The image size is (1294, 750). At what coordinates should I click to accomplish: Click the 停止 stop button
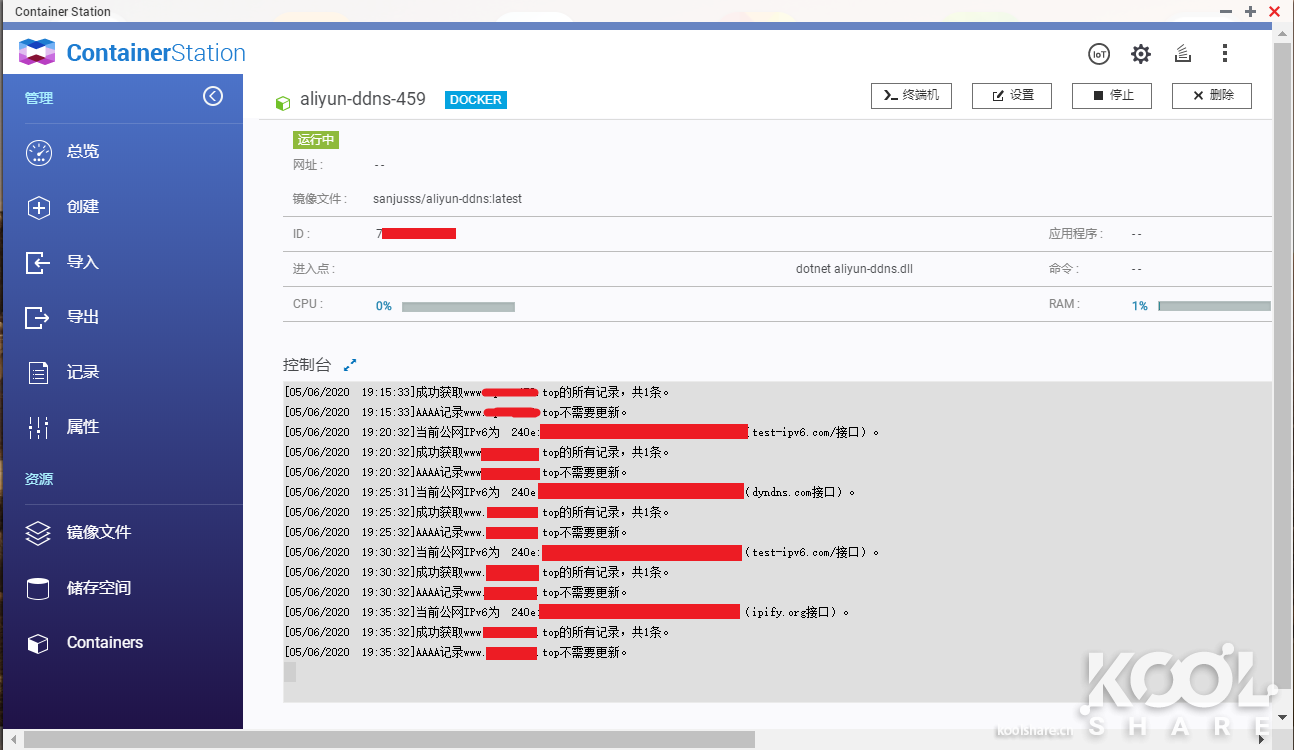tap(1112, 95)
